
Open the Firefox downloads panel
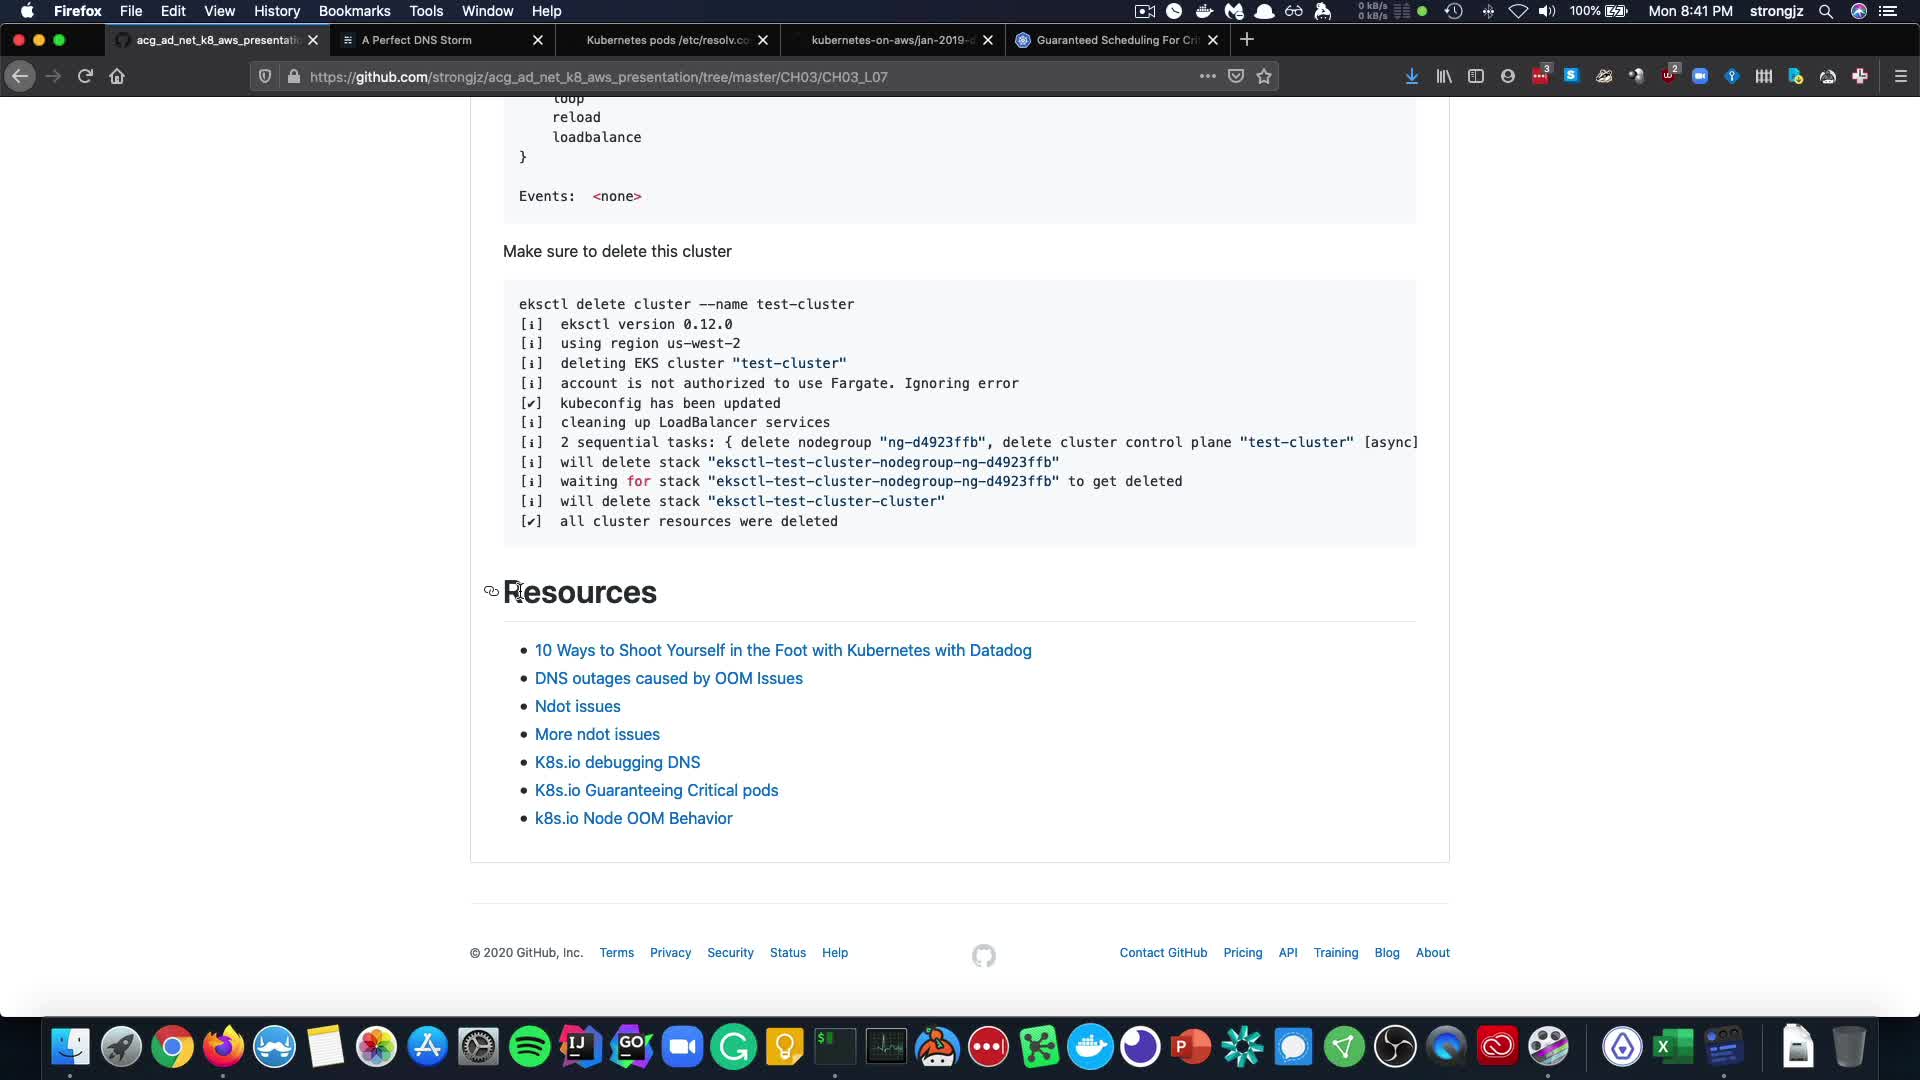tap(1411, 76)
